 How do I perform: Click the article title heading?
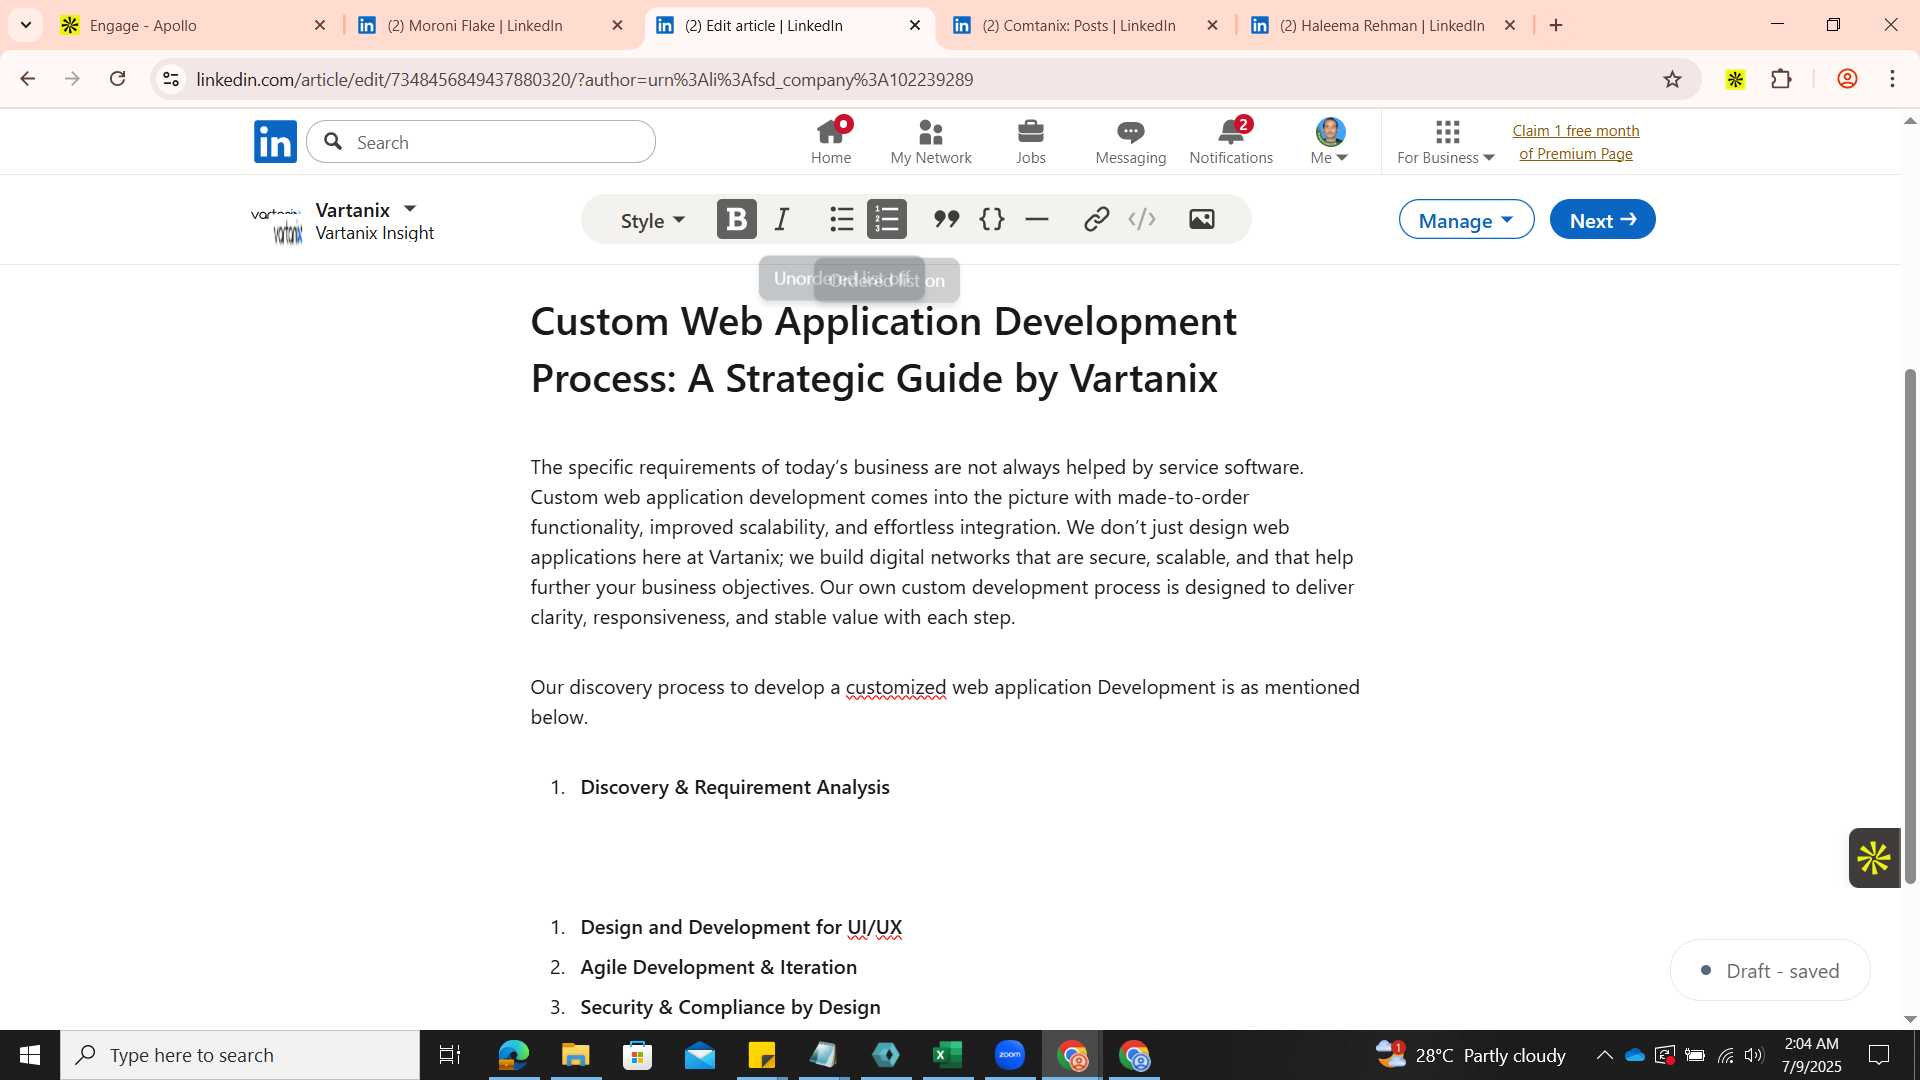pyautogui.click(x=884, y=349)
